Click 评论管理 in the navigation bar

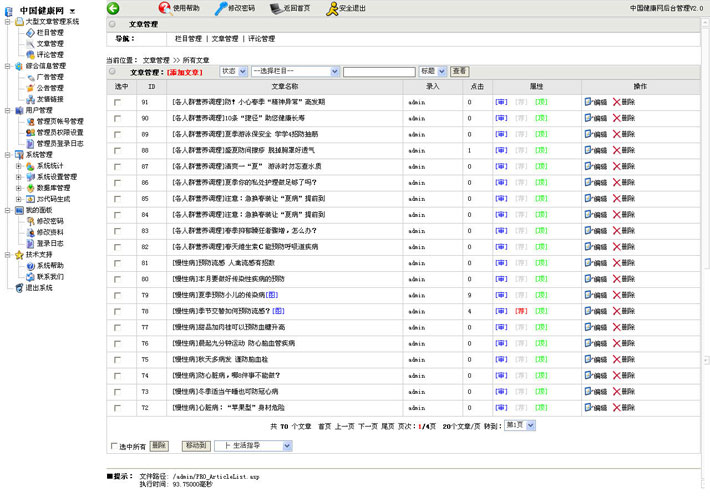[x=260, y=39]
